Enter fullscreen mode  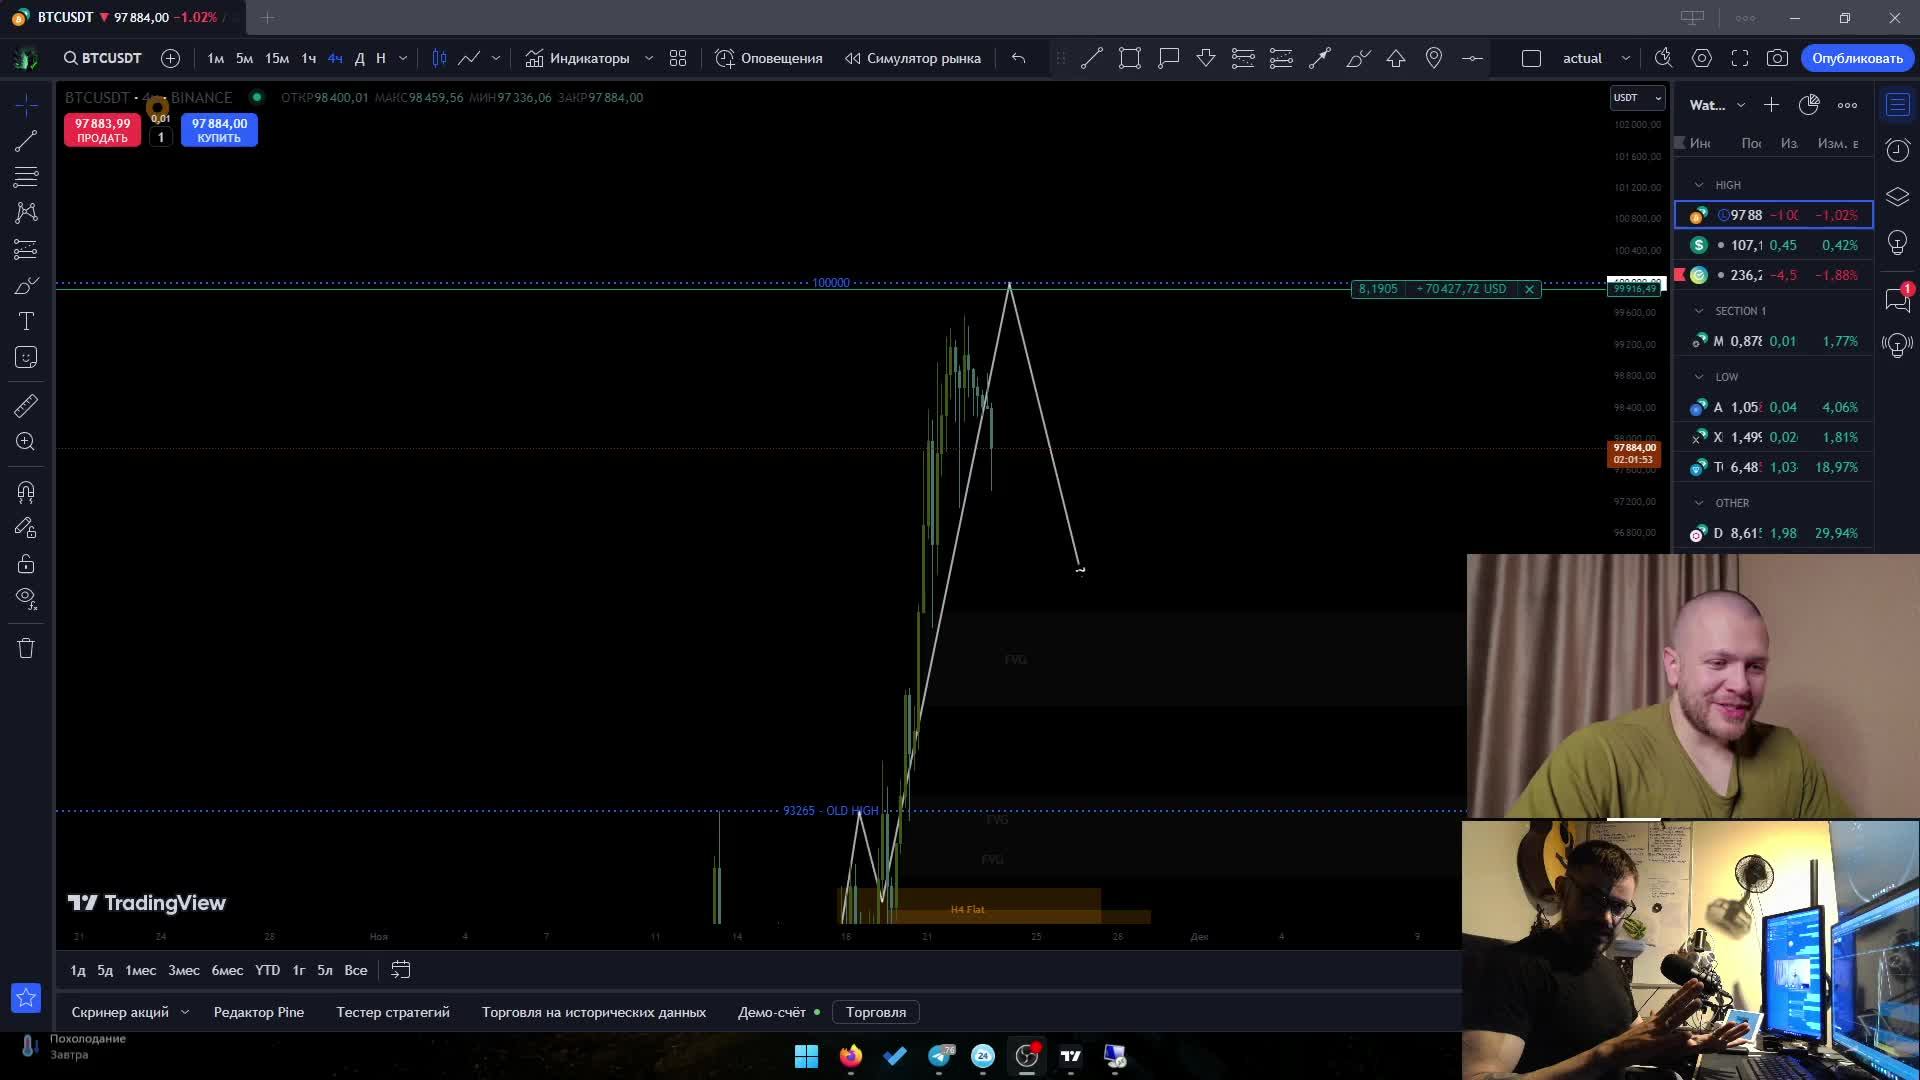click(x=1740, y=58)
